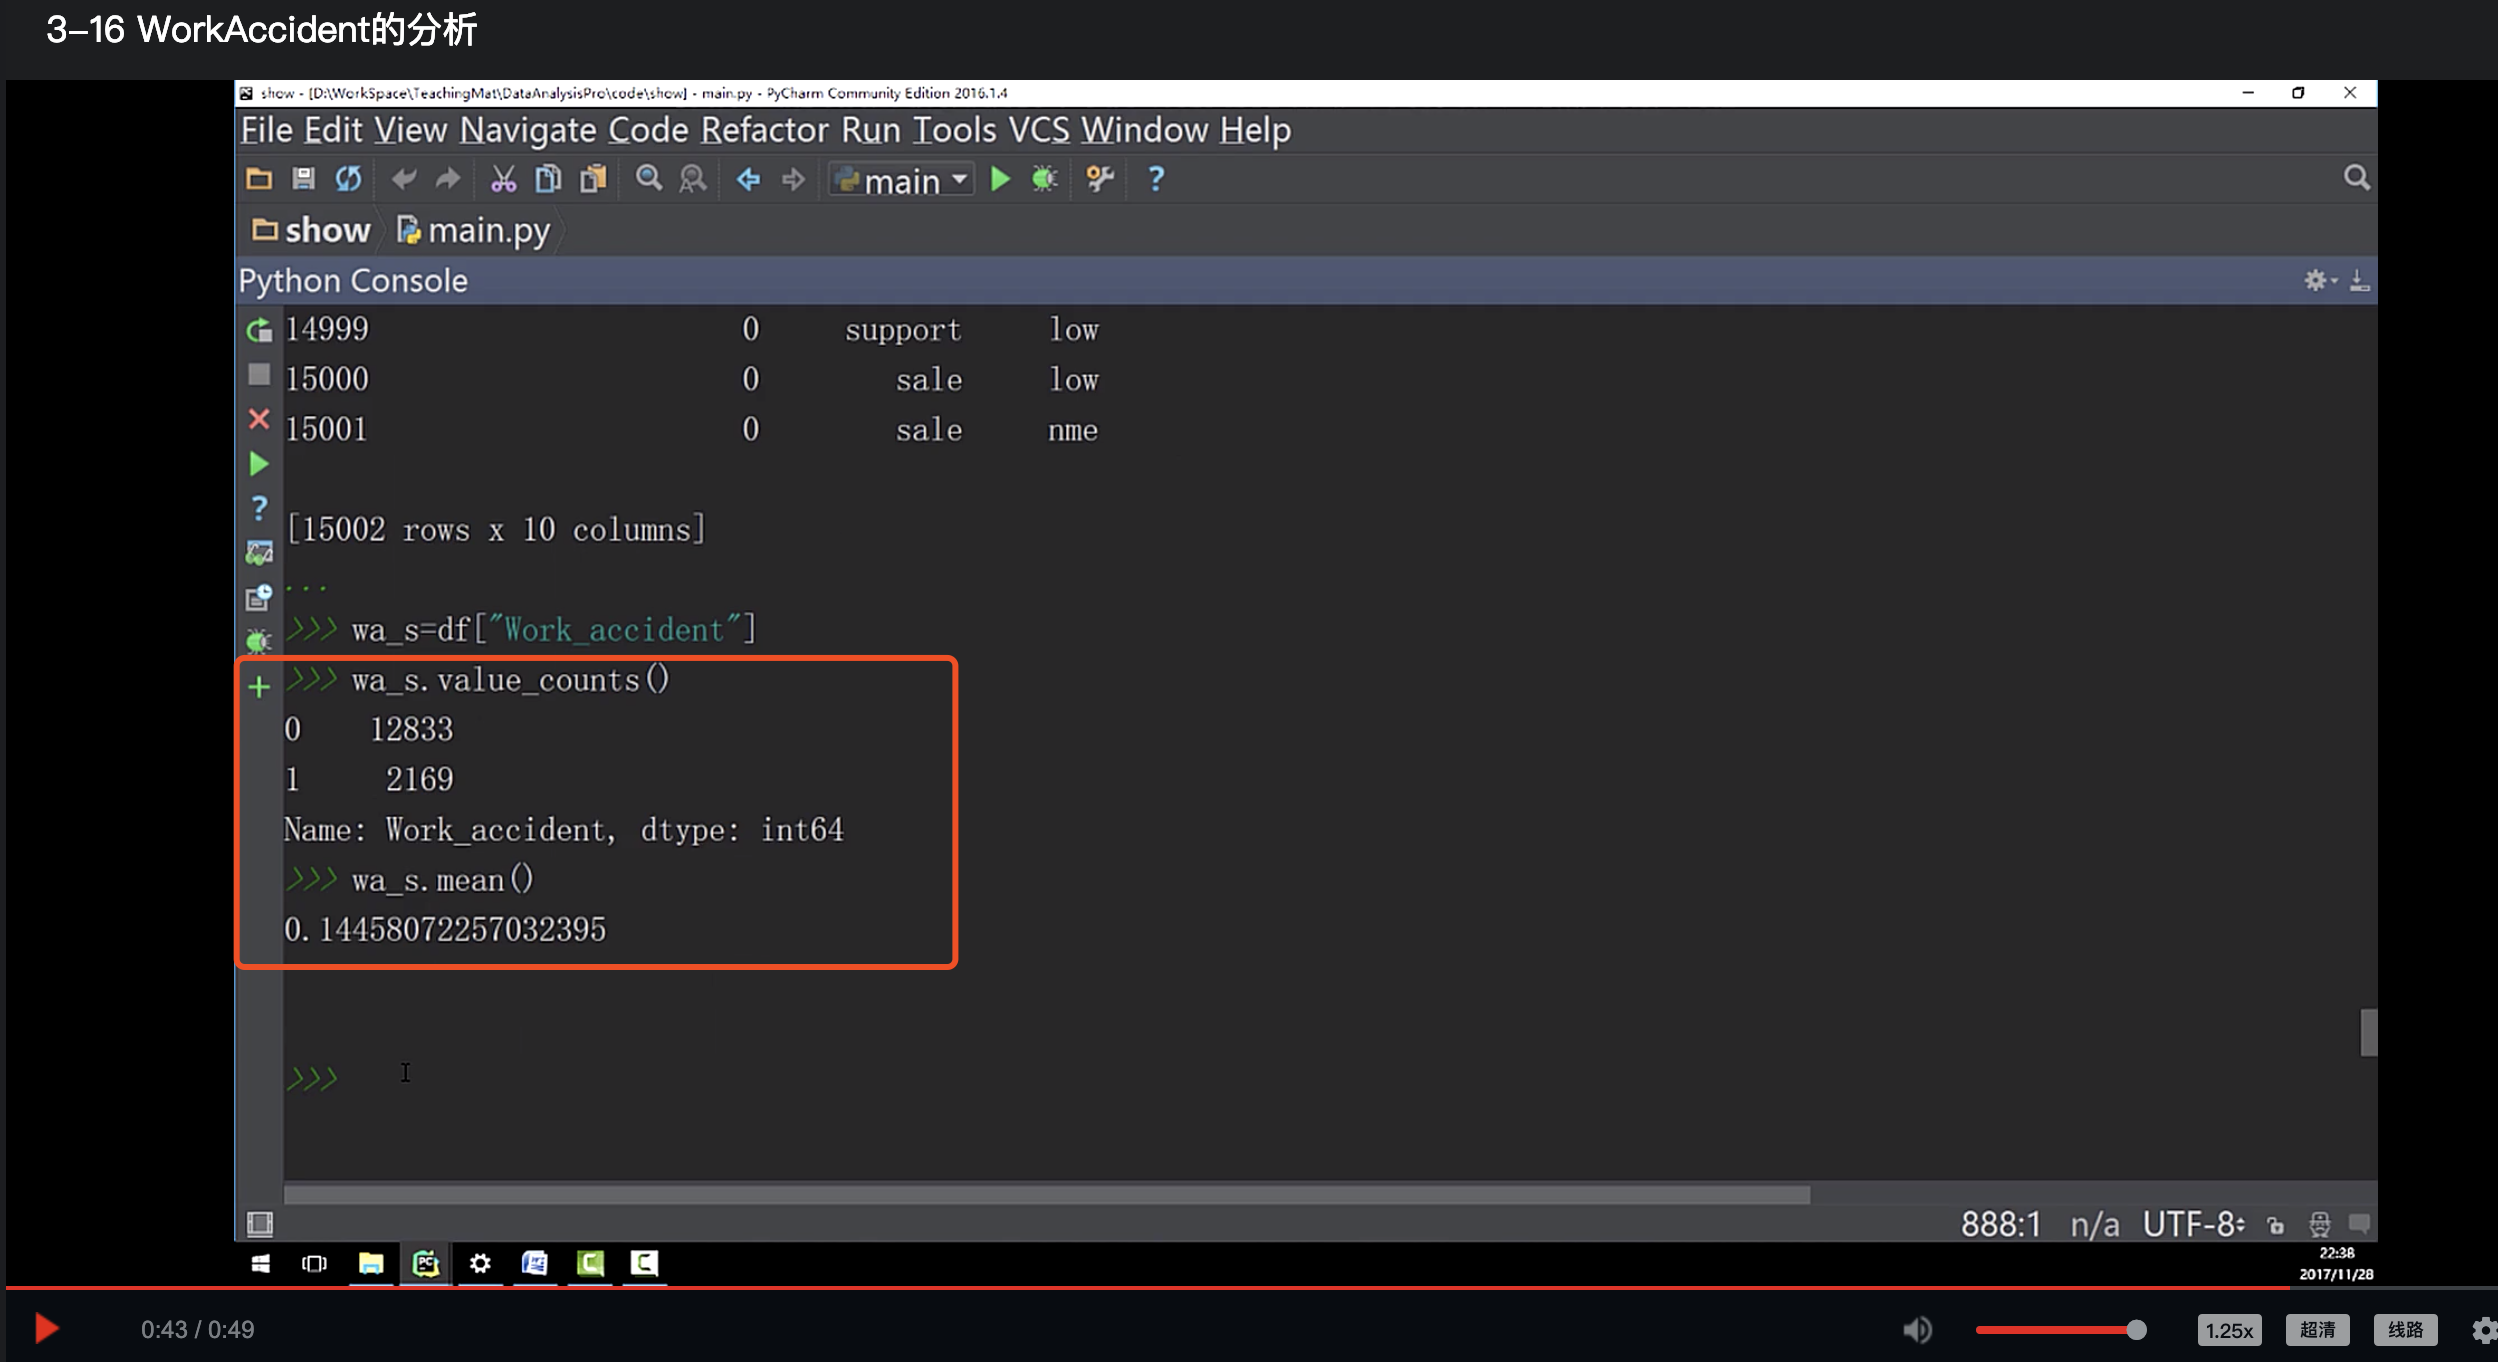The image size is (2498, 1362).
Task: Open the main run configuration dropdown
Action: click(902, 180)
